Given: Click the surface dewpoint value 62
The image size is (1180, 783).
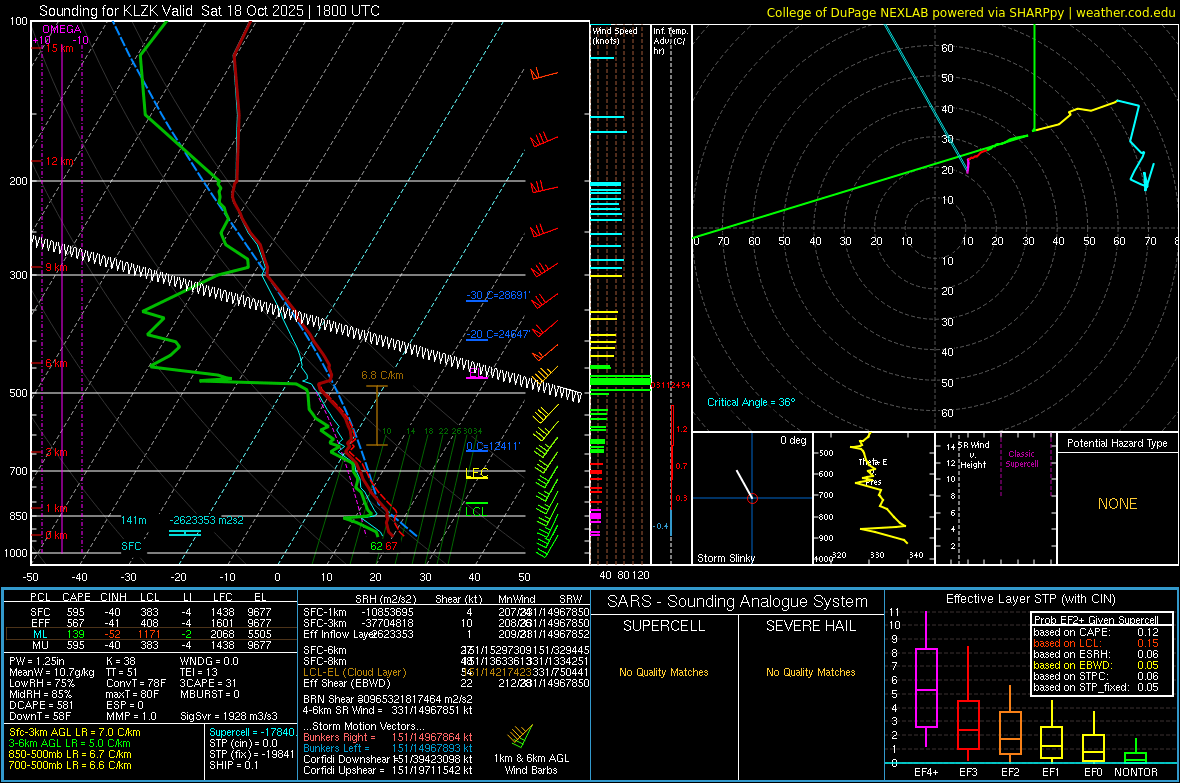Looking at the screenshot, I should (376, 546).
